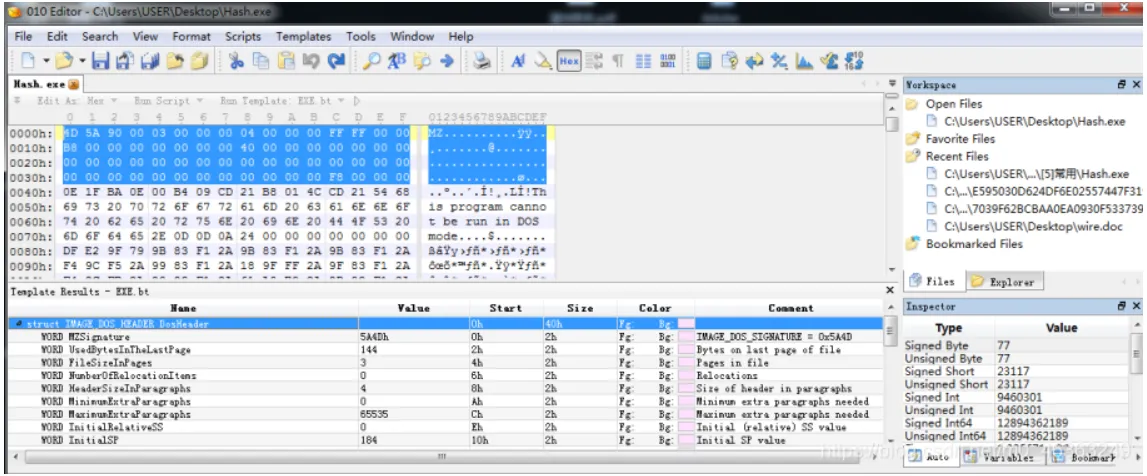The image size is (1147, 476).
Task: Click the Find in Files icon
Action: [x=421, y=61]
